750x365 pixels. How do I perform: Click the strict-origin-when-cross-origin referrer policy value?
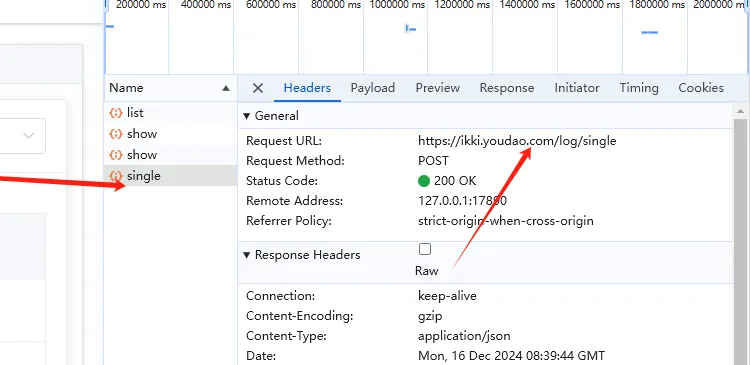coord(506,221)
